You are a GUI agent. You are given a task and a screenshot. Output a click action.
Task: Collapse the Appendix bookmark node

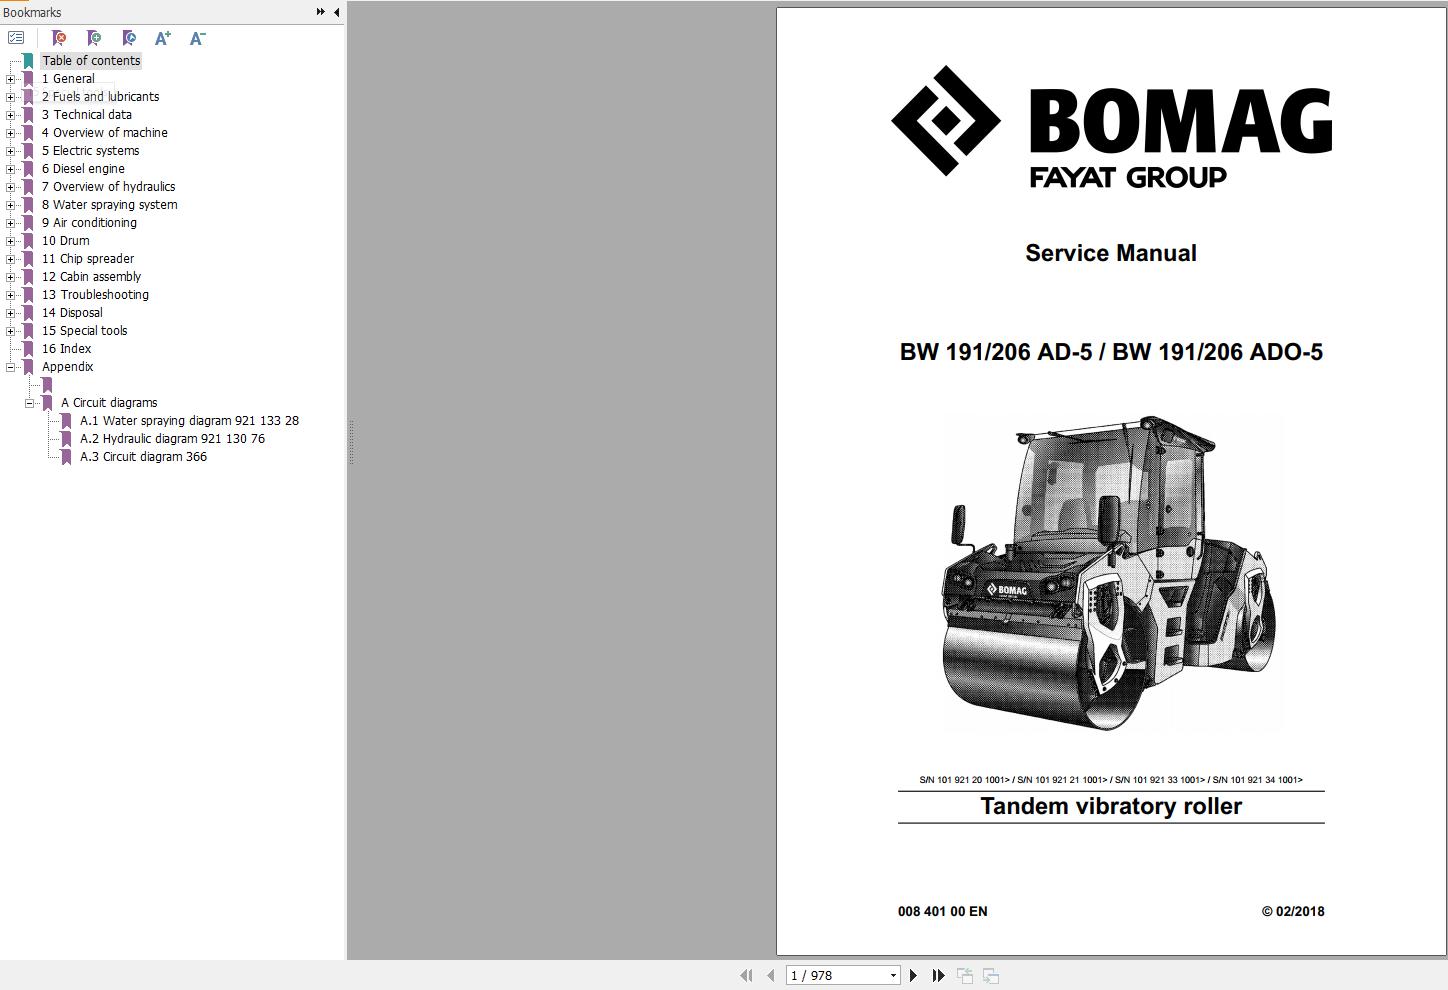point(11,367)
